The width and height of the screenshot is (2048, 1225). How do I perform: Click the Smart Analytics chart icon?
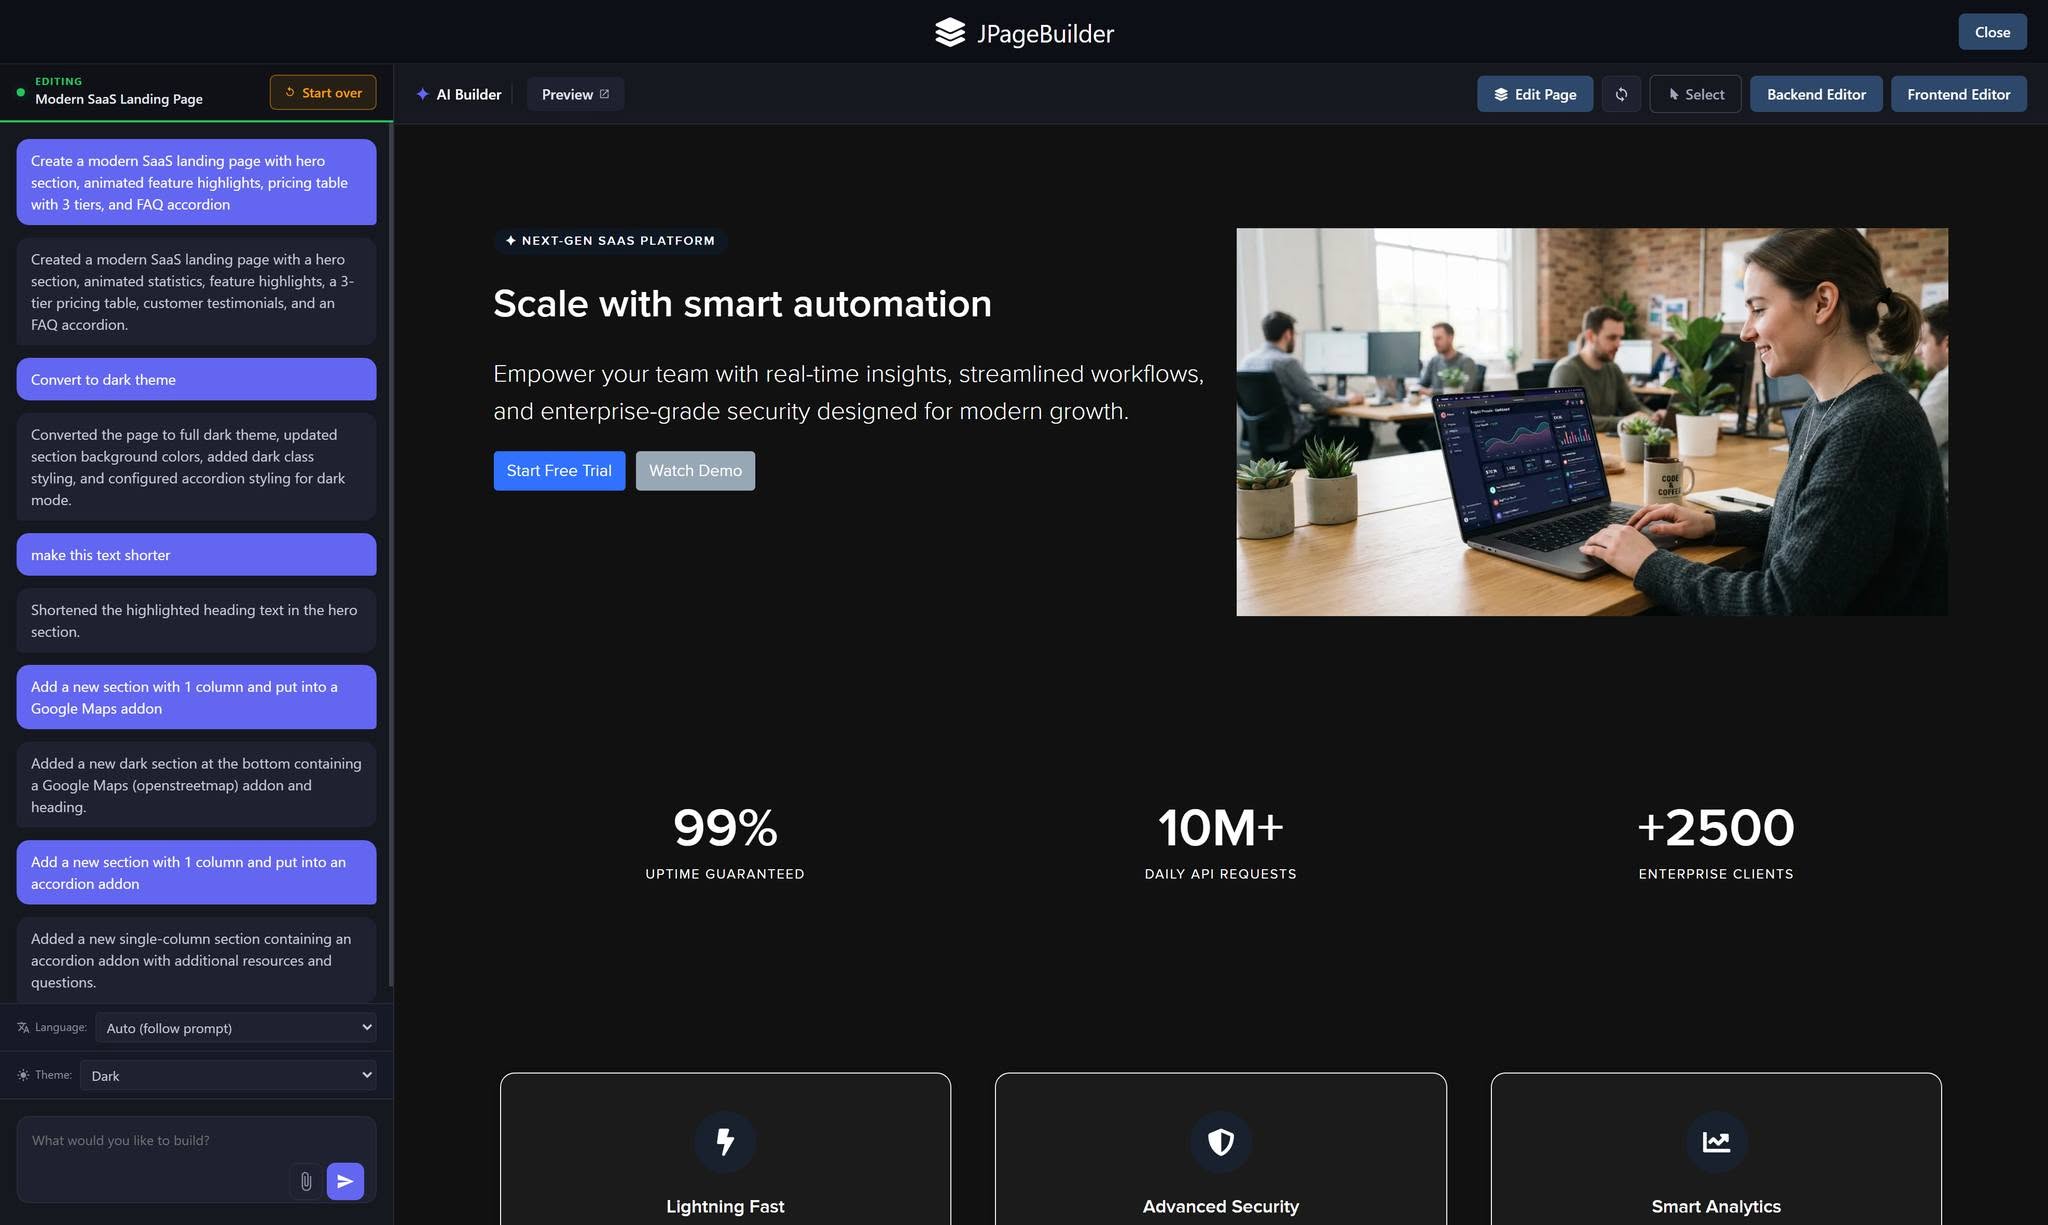tap(1716, 1141)
